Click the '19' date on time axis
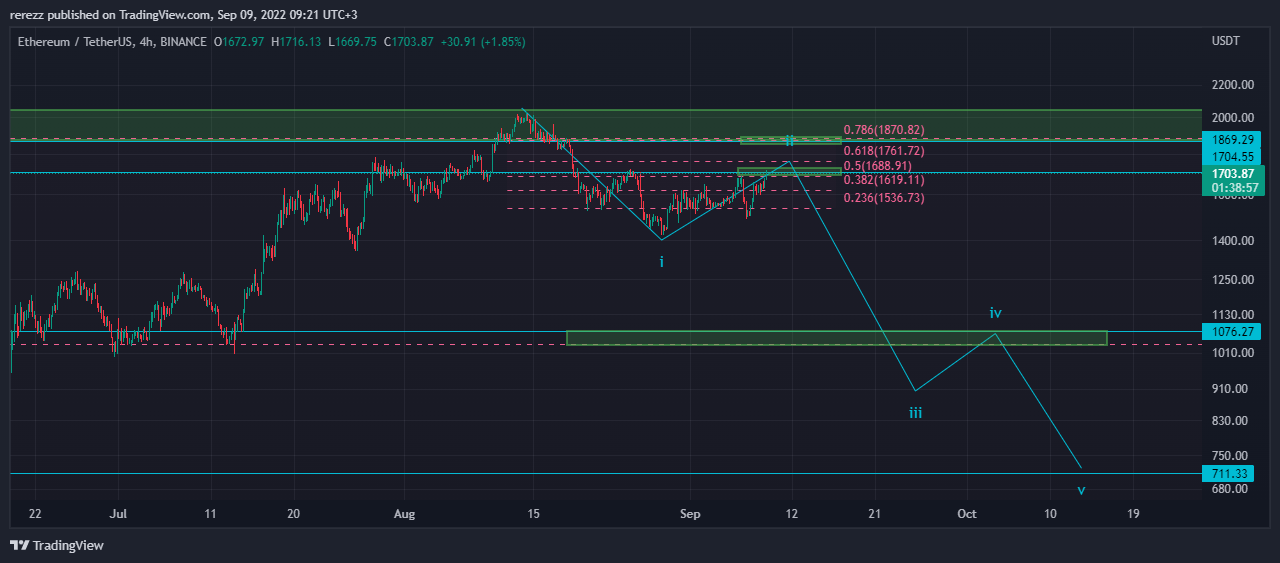 (x=1132, y=513)
